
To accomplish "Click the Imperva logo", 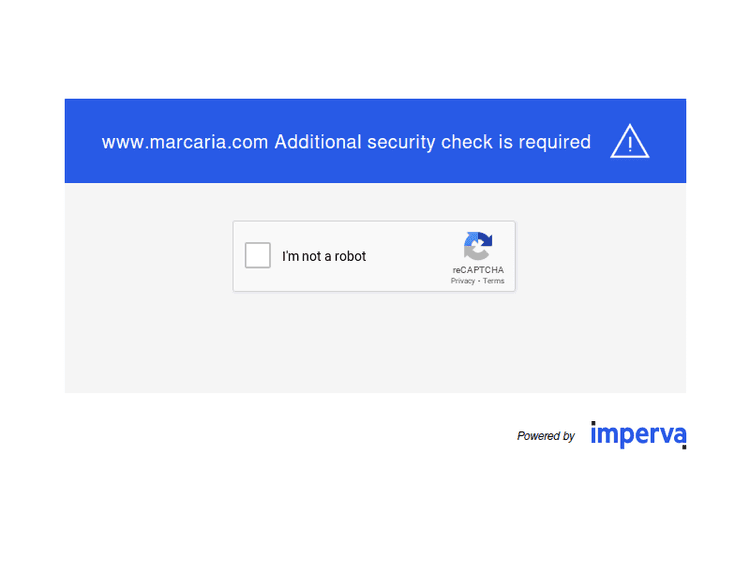I will 638,435.
